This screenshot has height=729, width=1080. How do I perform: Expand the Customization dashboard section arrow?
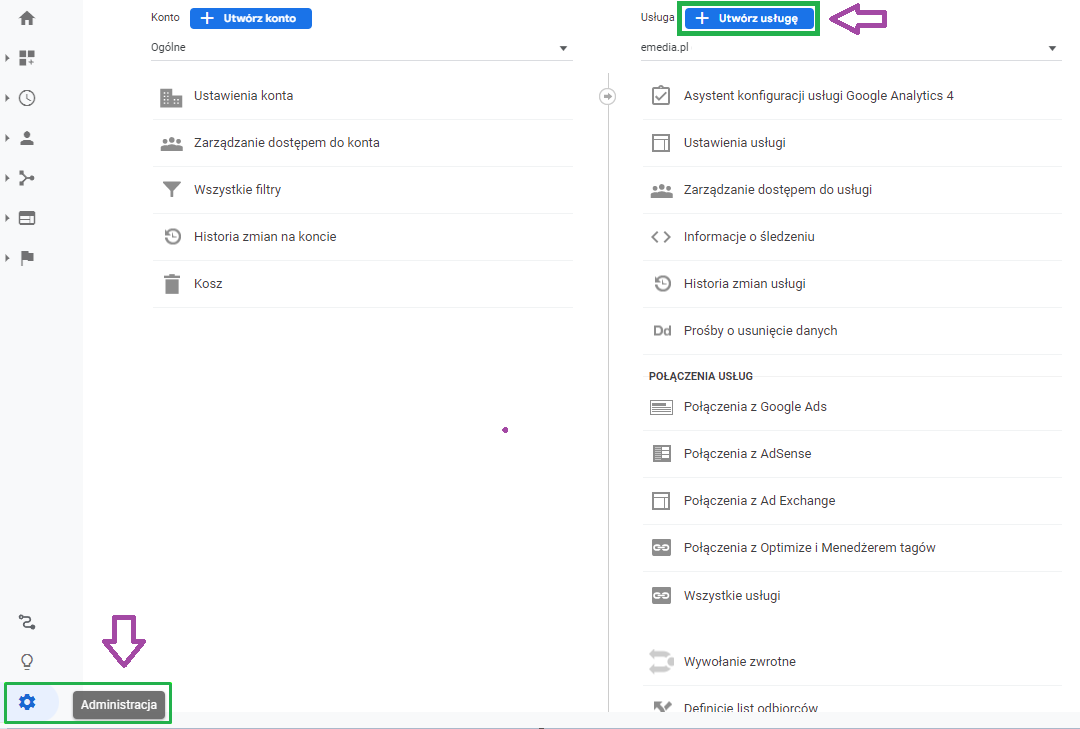pos(8,58)
